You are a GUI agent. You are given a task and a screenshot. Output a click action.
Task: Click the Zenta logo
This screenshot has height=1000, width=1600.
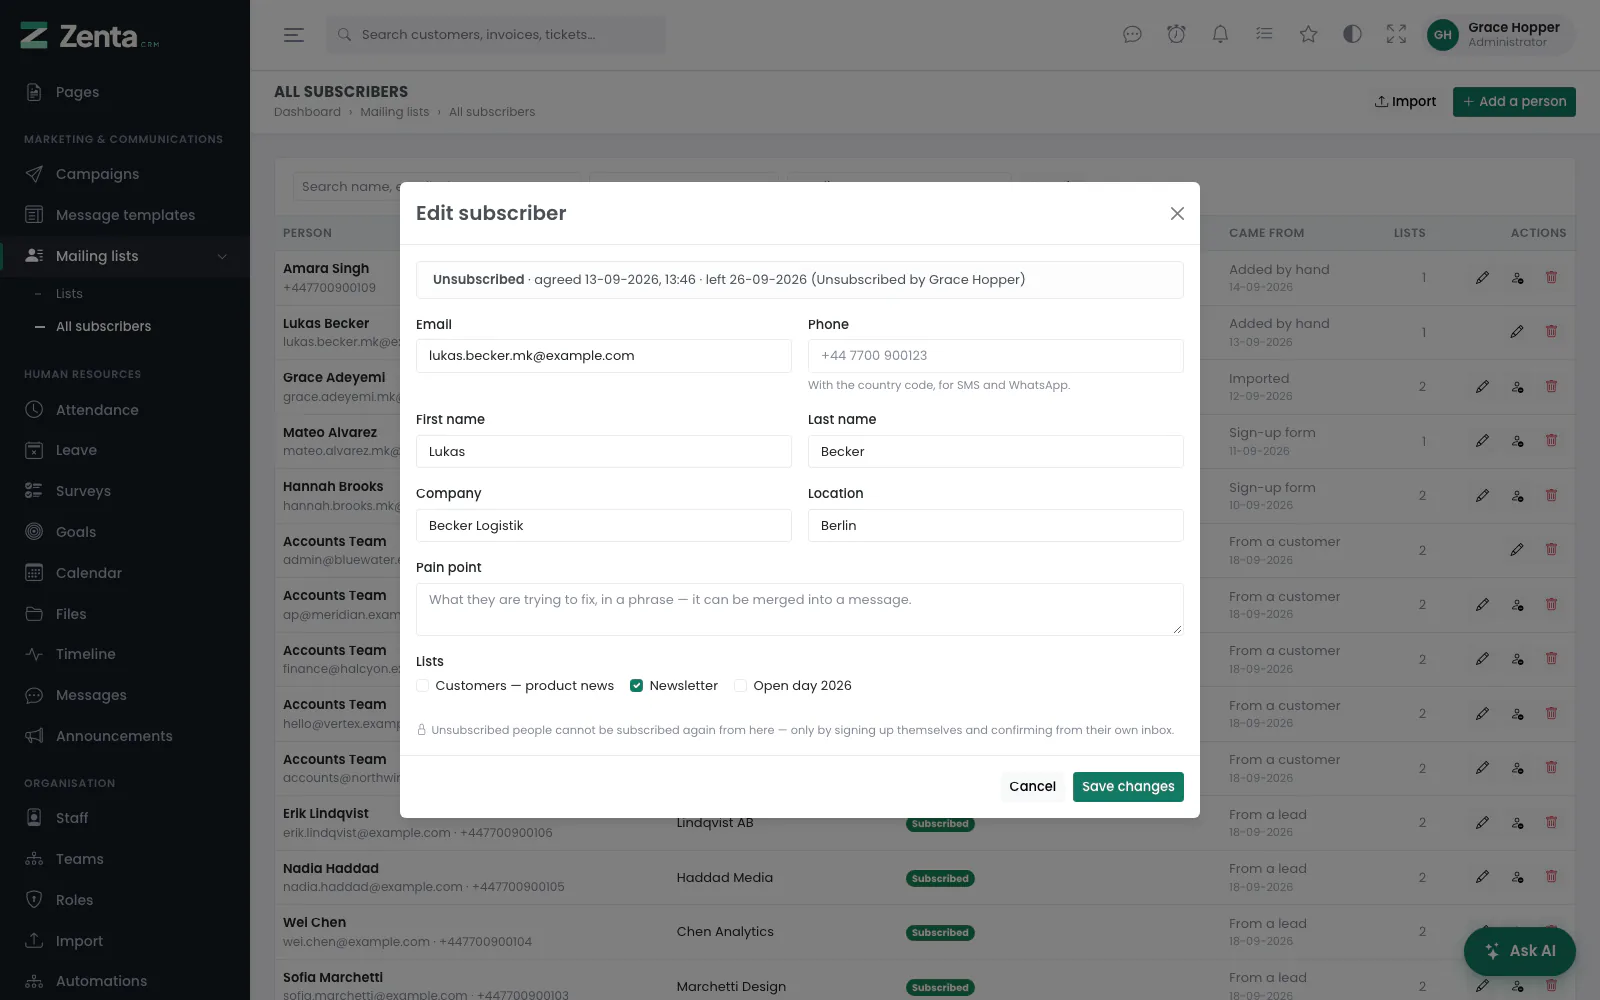coord(90,36)
